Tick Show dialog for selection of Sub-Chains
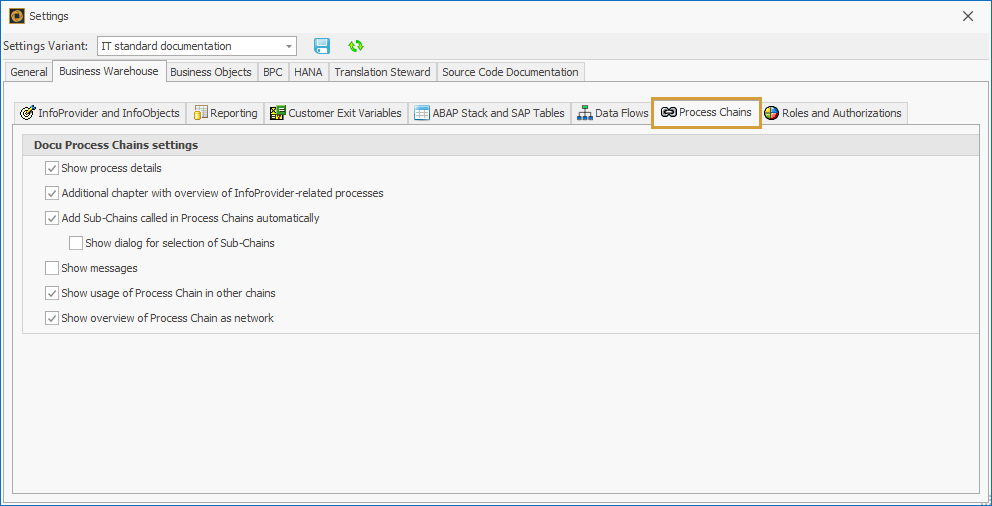This screenshot has width=992, height=506. tap(76, 243)
